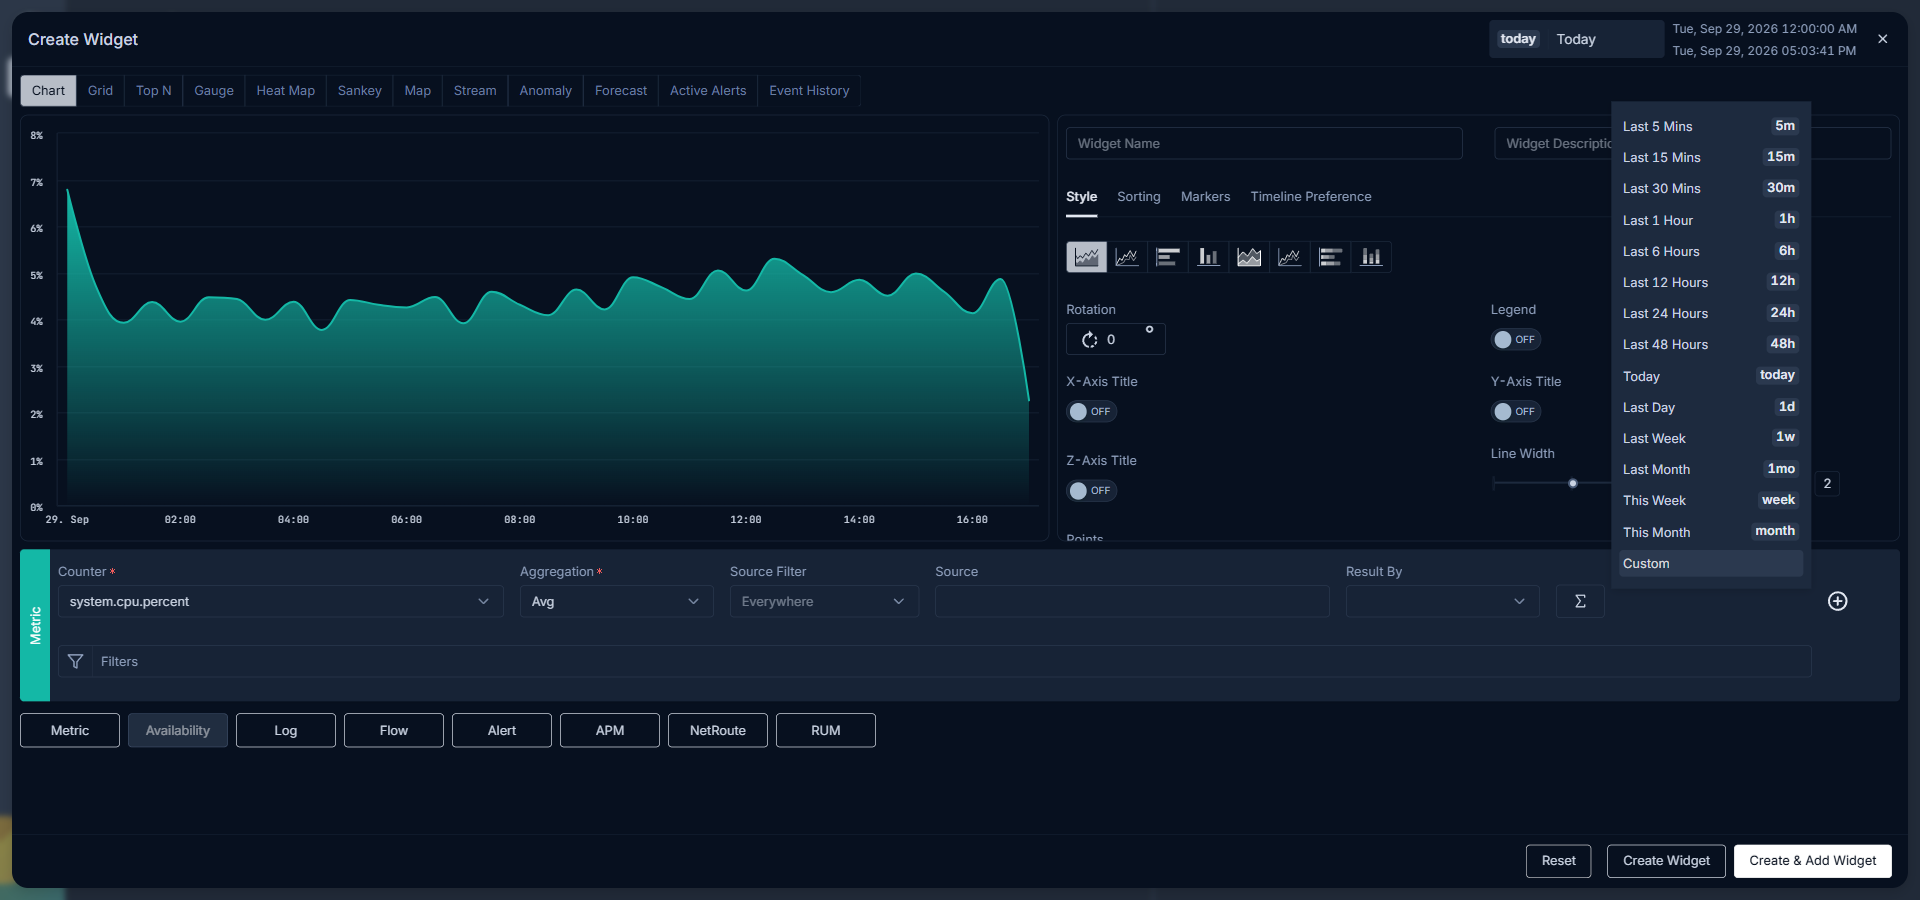Add another metric with the plus icon

pos(1837,601)
